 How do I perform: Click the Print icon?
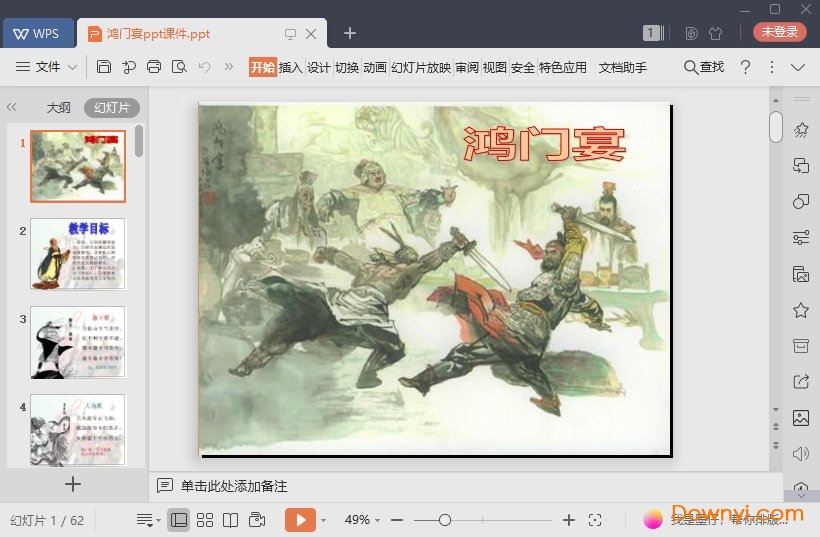154,67
